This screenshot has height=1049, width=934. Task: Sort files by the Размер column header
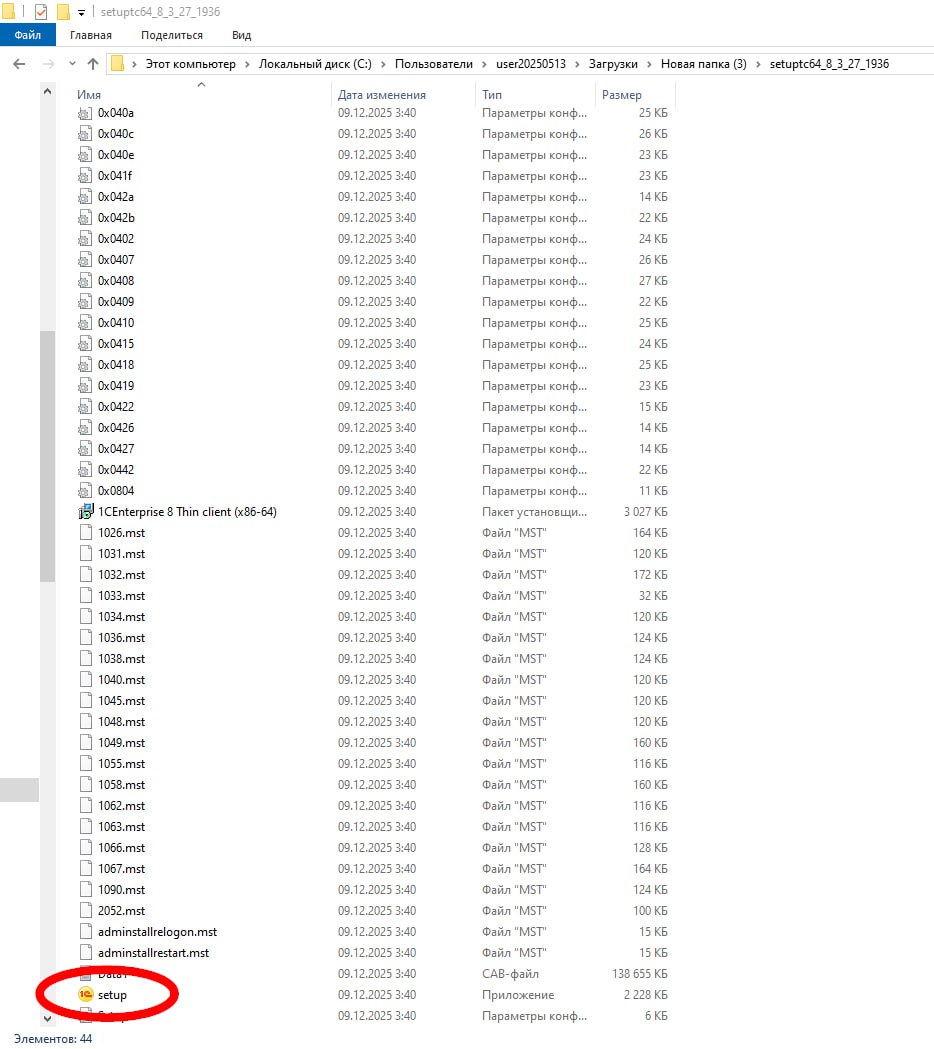coord(622,95)
